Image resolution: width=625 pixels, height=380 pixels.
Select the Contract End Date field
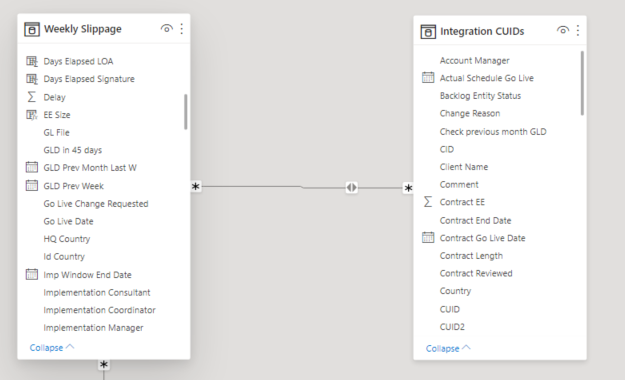pyautogui.click(x=475, y=221)
